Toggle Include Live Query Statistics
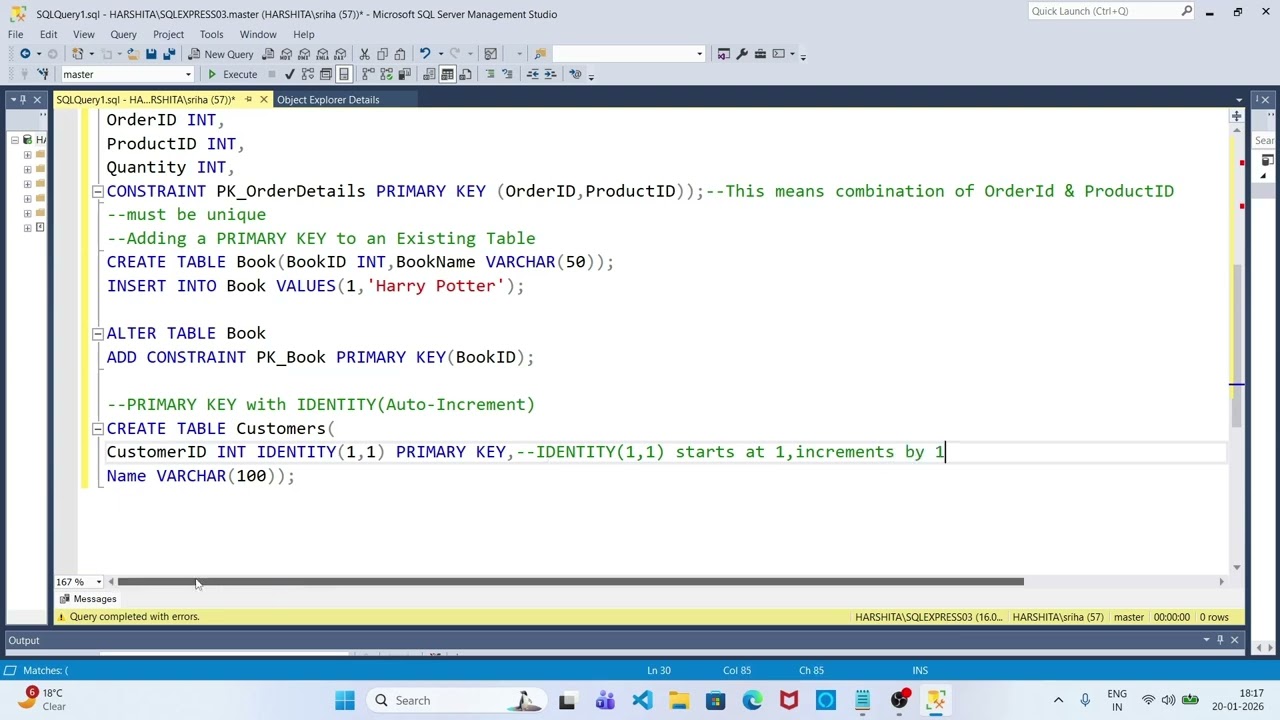 point(386,74)
